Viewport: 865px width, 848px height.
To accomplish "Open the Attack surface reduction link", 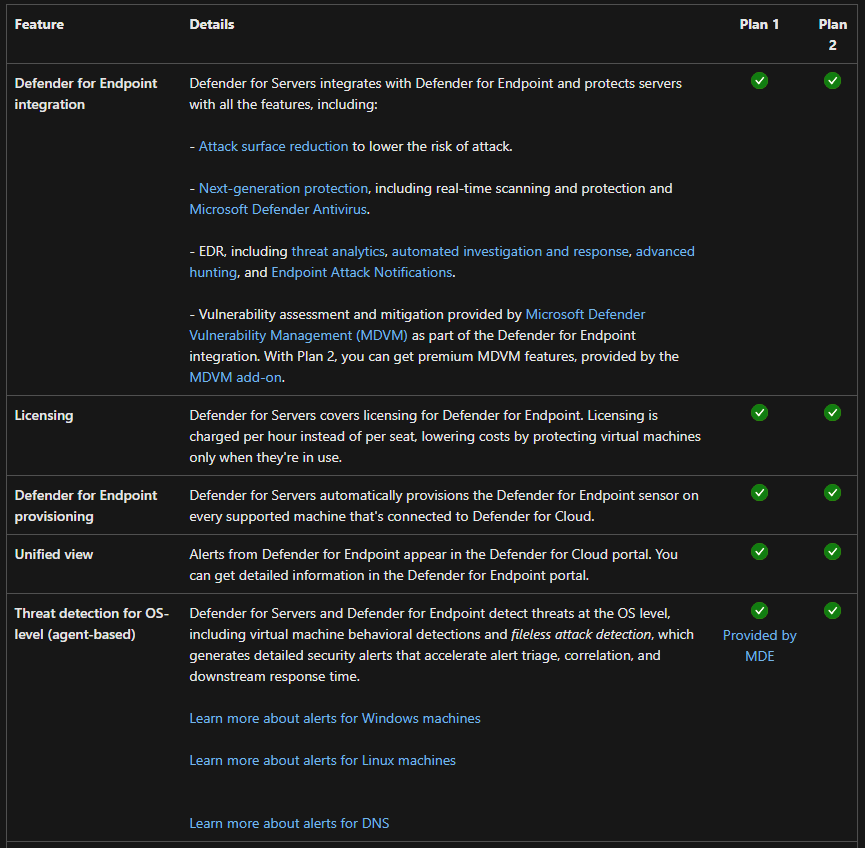I will pos(273,146).
